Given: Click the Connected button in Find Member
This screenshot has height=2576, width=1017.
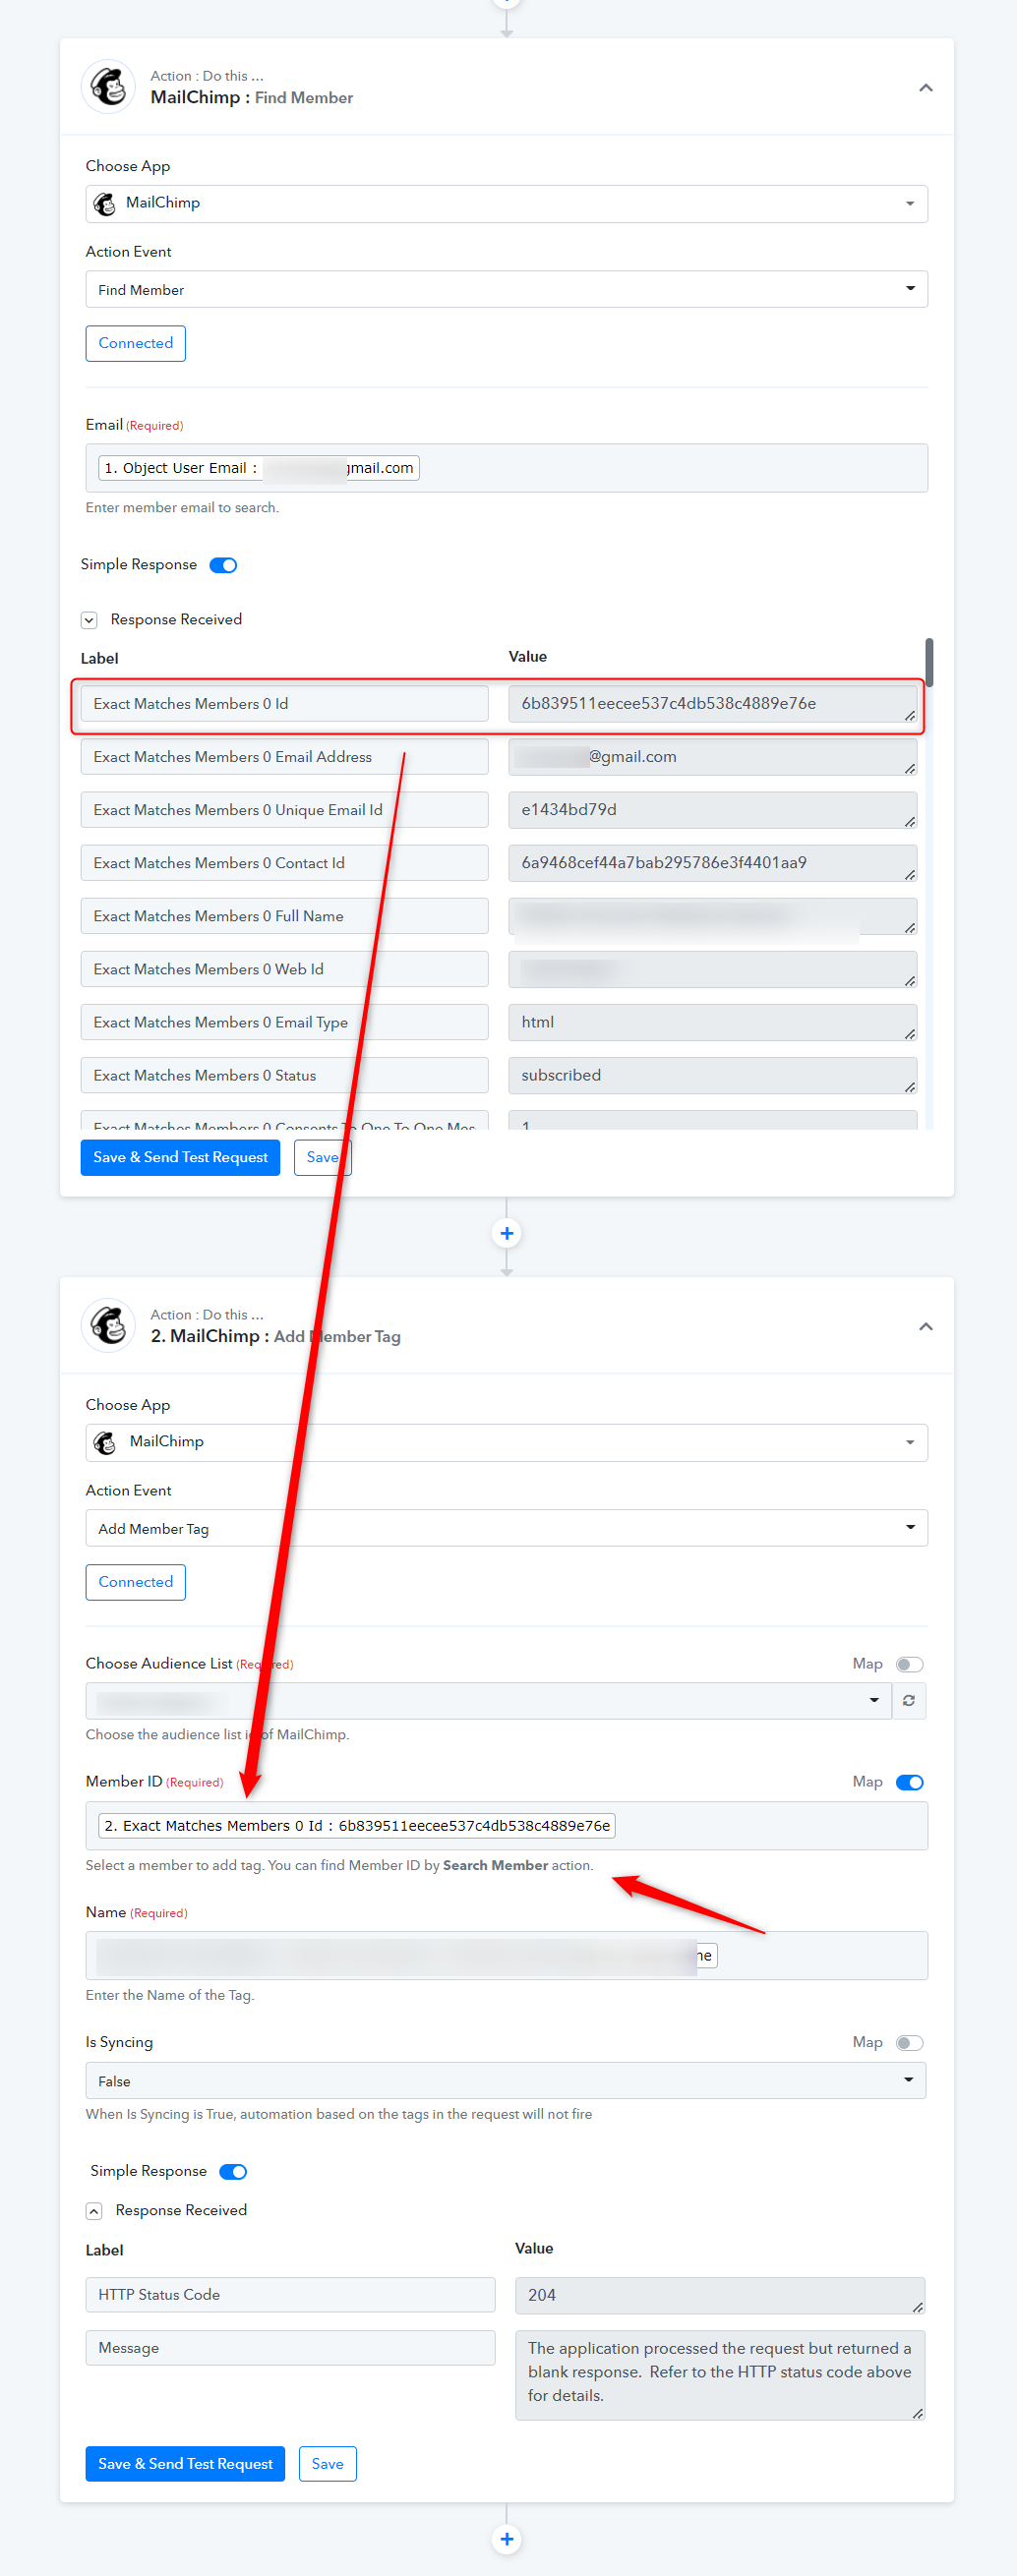Looking at the screenshot, I should [136, 343].
